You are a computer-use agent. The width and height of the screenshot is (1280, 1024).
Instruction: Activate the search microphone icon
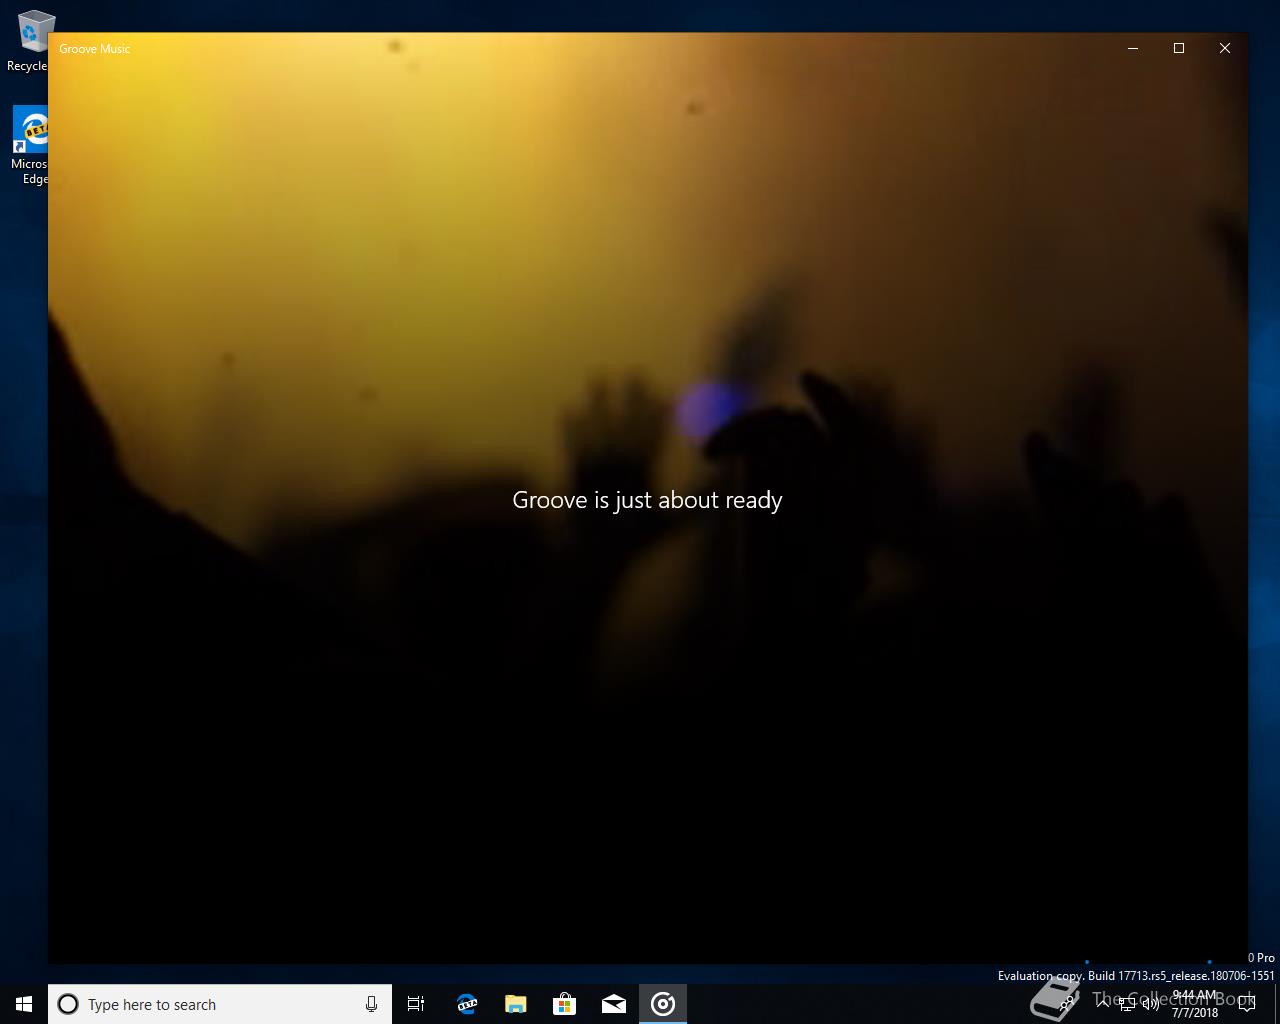(x=371, y=1004)
